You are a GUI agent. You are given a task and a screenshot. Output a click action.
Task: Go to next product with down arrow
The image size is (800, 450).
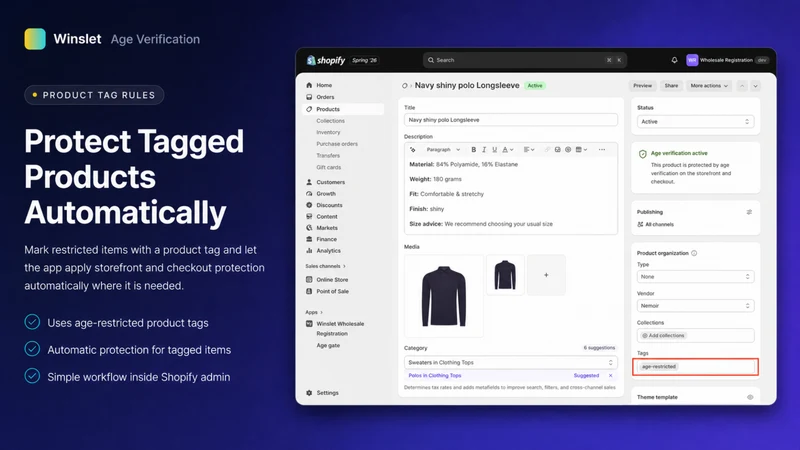[x=756, y=86]
